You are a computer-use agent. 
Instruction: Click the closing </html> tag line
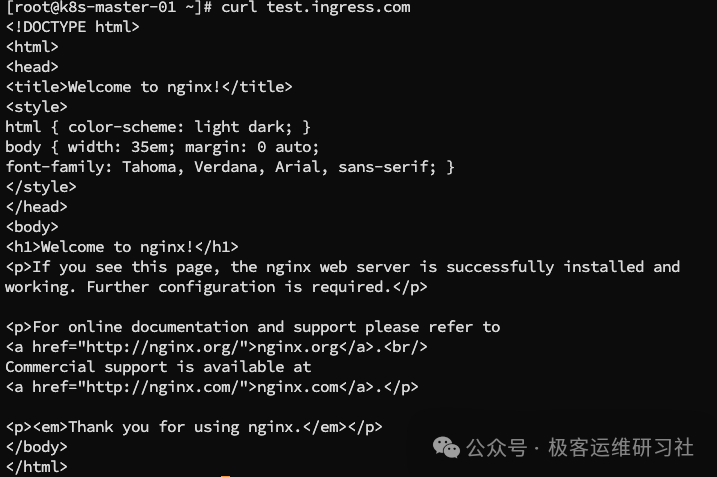pos(36,467)
